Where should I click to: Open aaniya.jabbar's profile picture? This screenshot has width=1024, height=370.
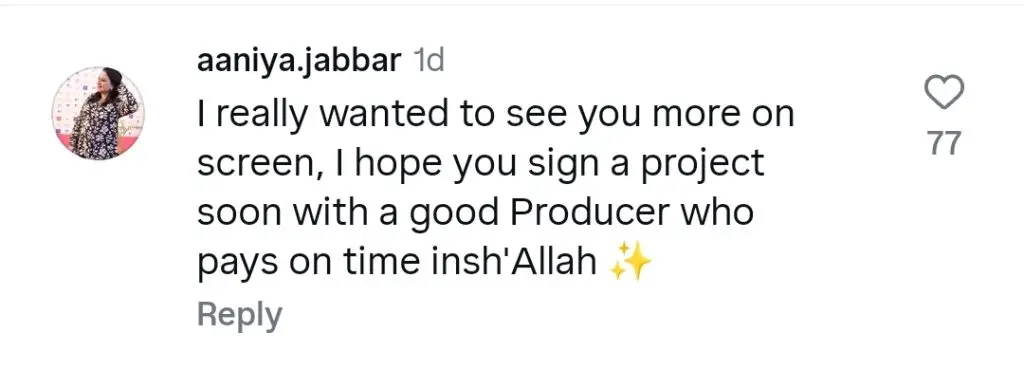(x=98, y=113)
